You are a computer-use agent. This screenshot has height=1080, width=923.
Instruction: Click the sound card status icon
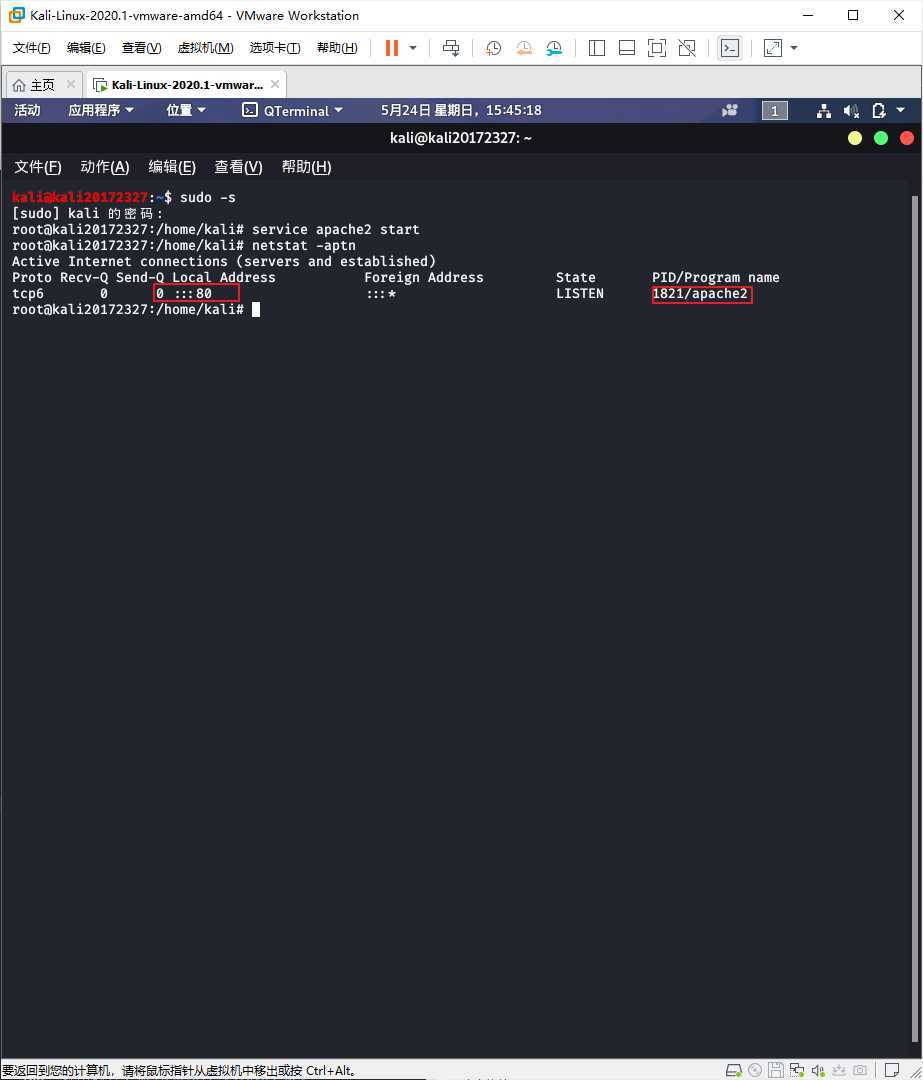(x=818, y=1070)
